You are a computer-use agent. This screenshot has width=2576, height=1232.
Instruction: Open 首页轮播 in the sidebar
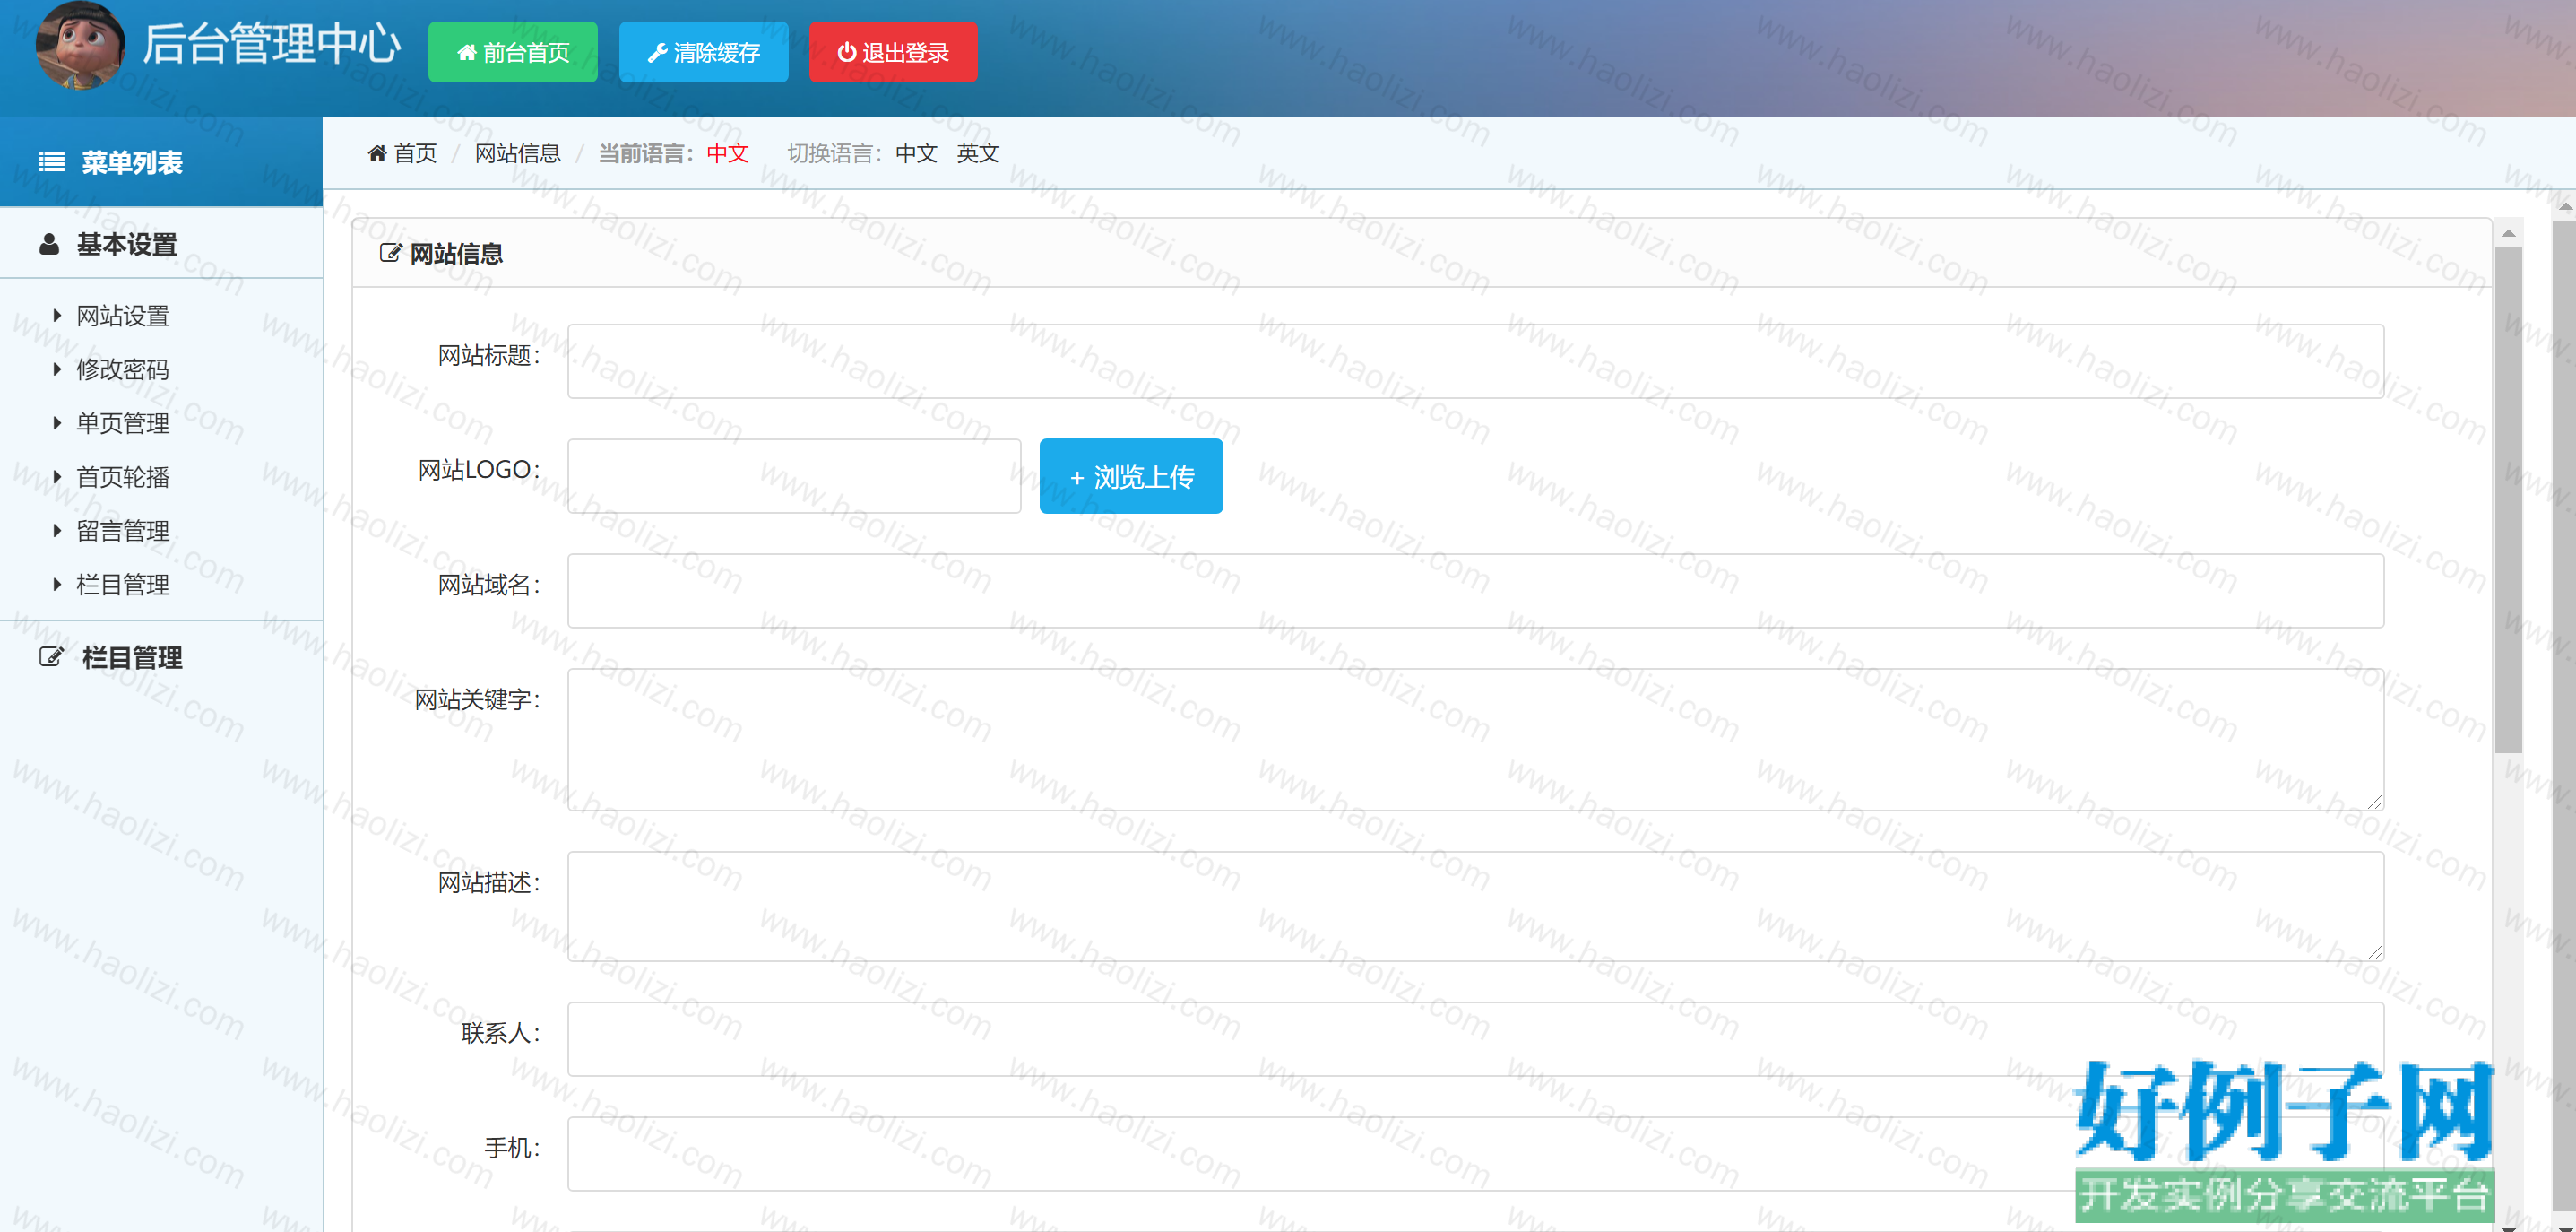click(x=123, y=477)
